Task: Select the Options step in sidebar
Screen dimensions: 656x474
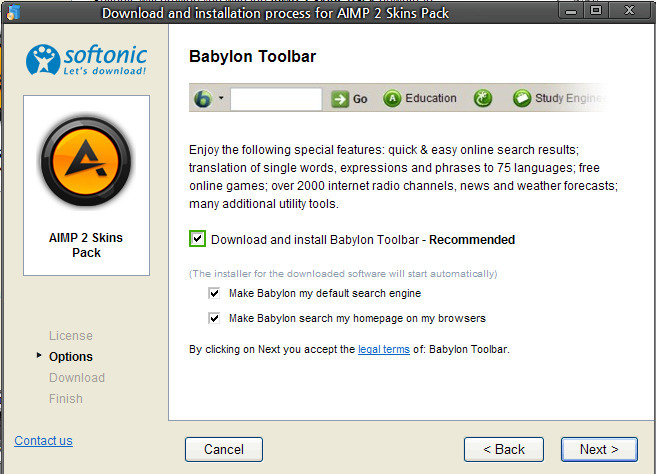Action: pyautogui.click(x=71, y=356)
